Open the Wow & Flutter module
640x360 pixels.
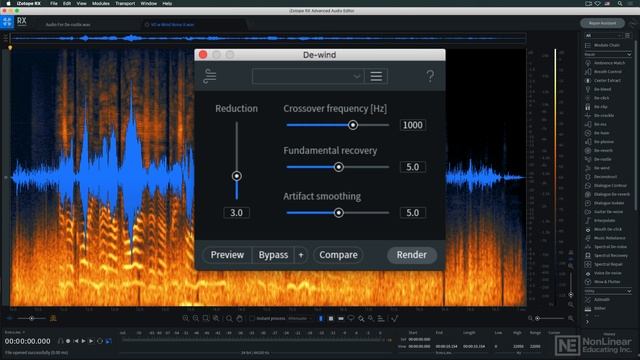[607, 282]
